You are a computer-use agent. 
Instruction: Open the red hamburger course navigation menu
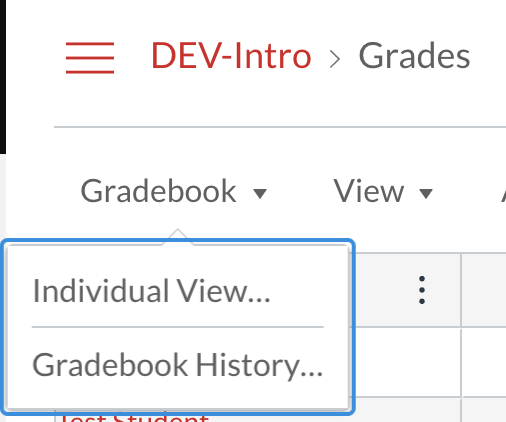tap(90, 58)
